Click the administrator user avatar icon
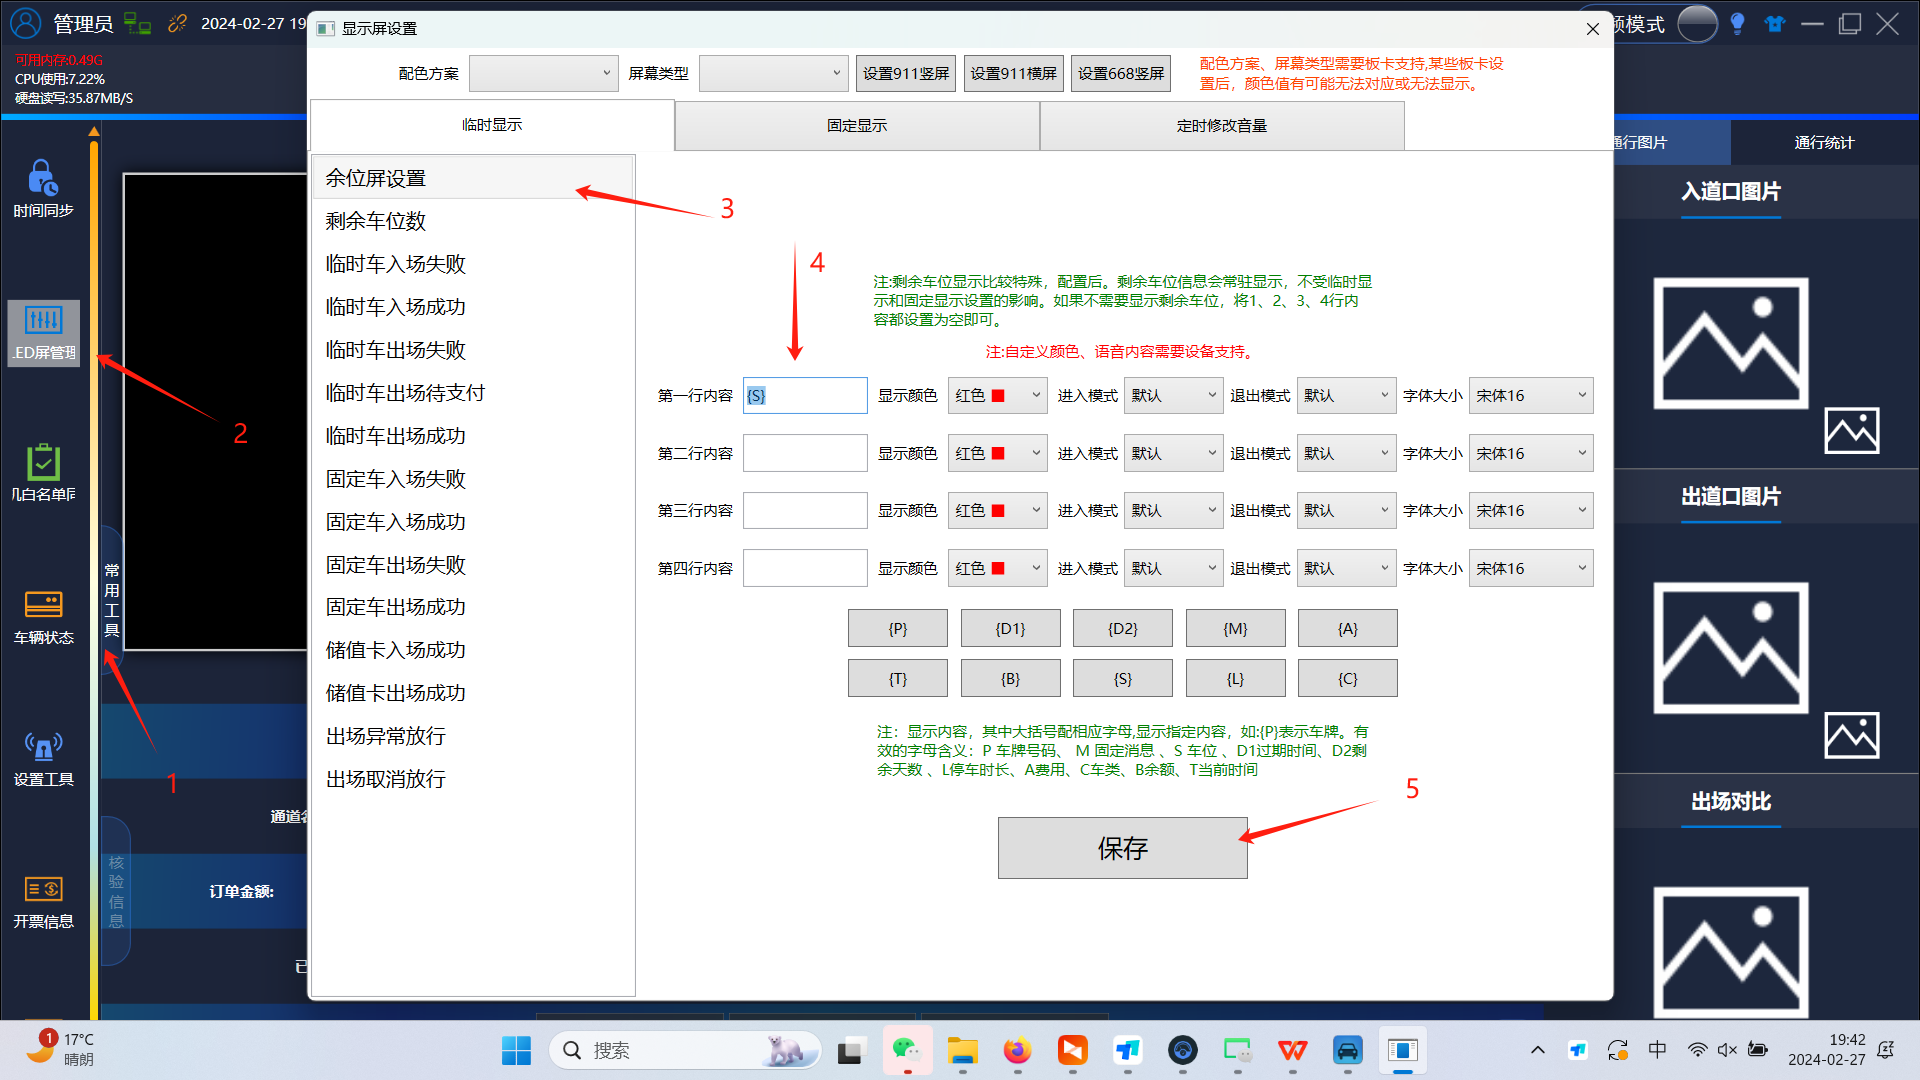This screenshot has height=1080, width=1920. click(26, 23)
